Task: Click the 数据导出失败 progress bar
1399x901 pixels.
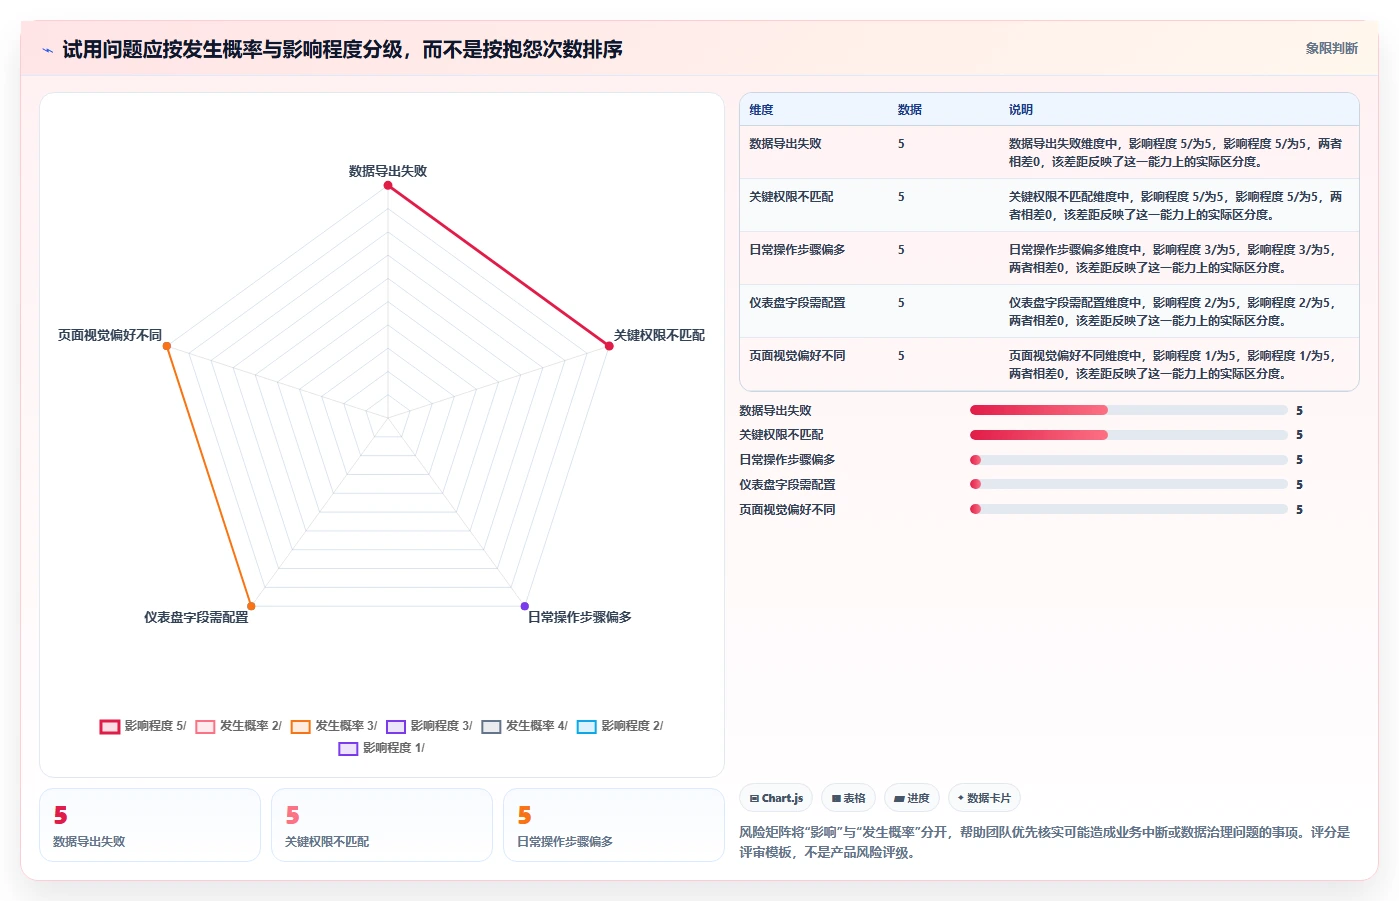Action: coord(1129,410)
